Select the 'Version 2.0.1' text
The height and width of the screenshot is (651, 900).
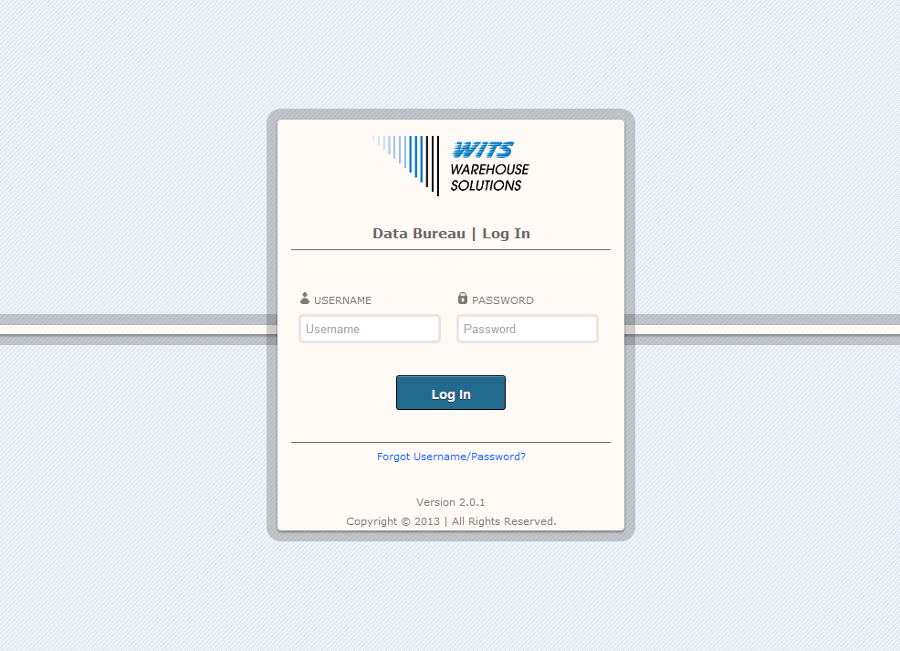[x=451, y=502]
